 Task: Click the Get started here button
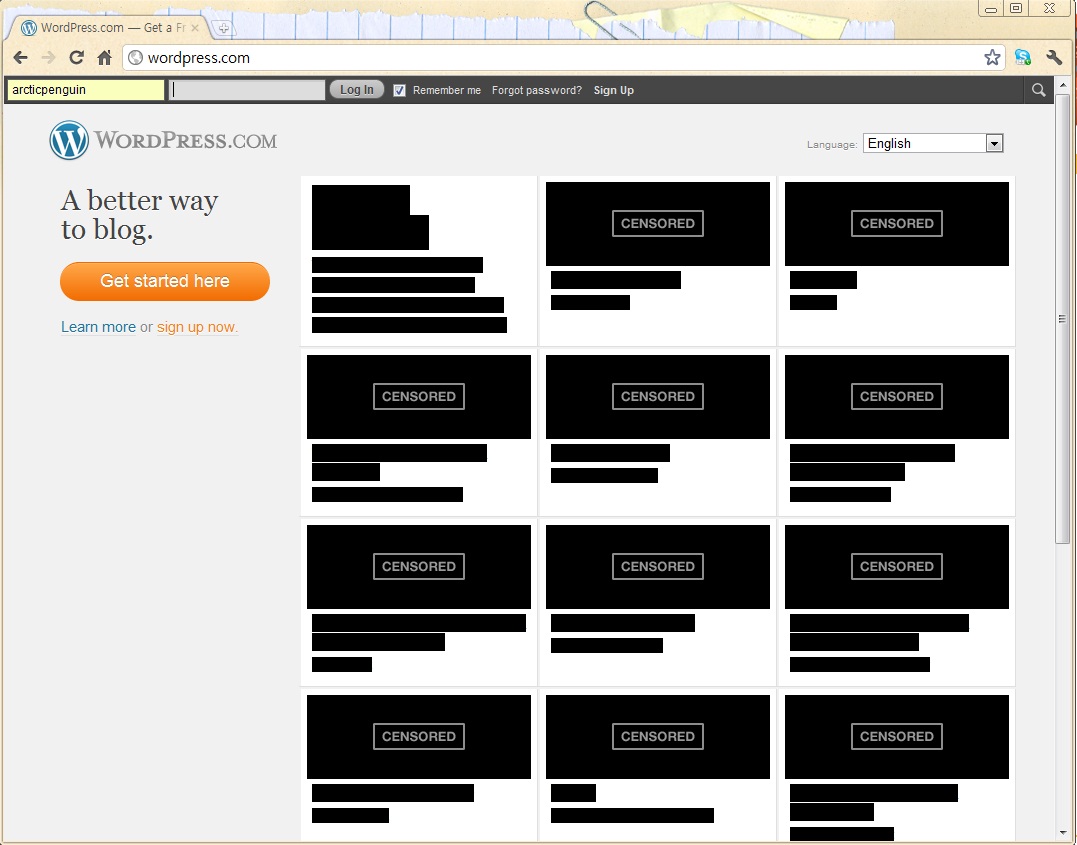[x=165, y=281]
